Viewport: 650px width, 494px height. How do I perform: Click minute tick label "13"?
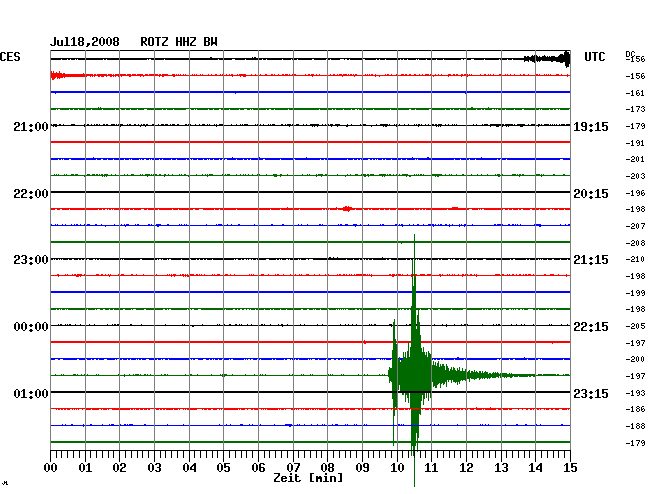(501, 468)
